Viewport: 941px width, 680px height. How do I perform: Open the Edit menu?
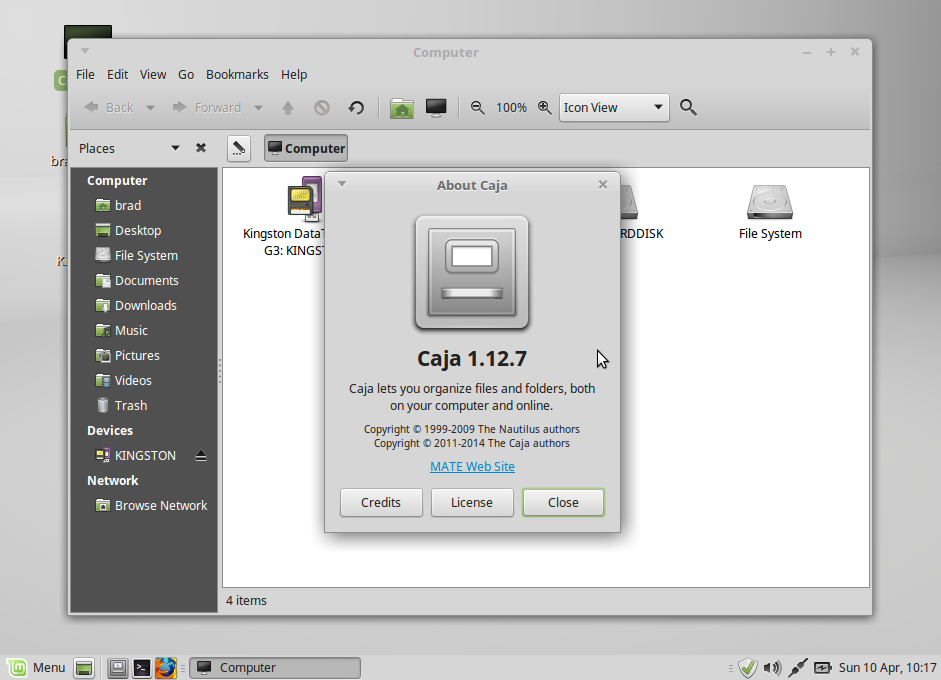(118, 74)
